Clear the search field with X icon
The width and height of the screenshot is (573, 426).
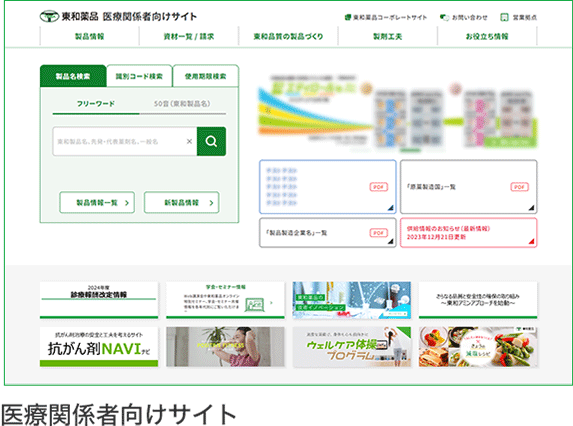(189, 141)
